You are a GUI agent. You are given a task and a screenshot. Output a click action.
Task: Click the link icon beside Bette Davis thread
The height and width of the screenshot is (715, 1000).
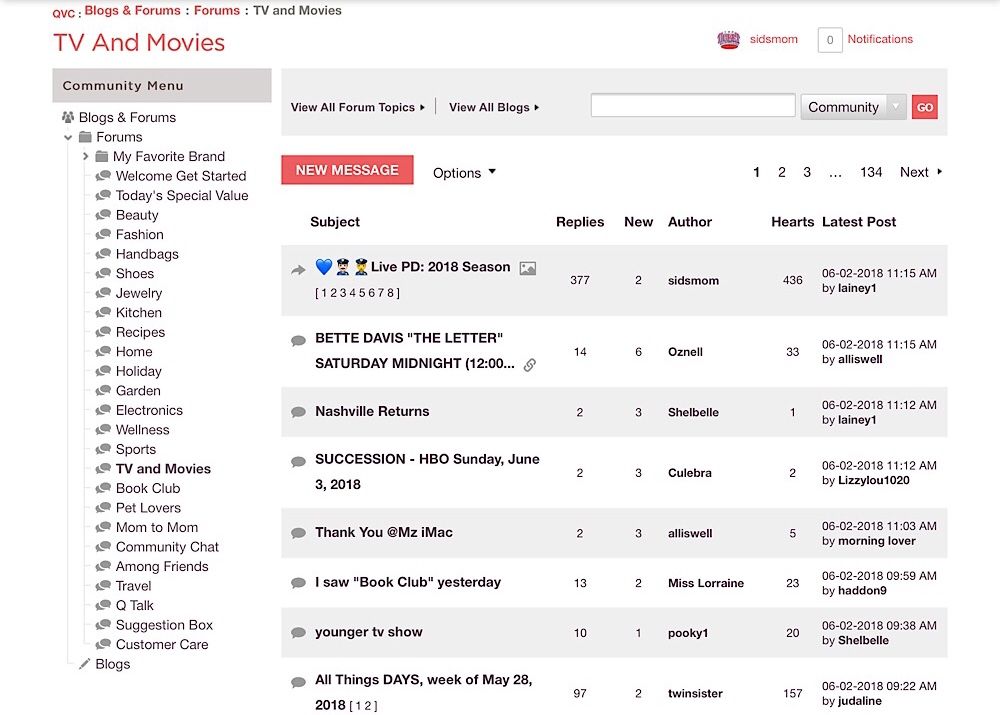[x=530, y=365]
